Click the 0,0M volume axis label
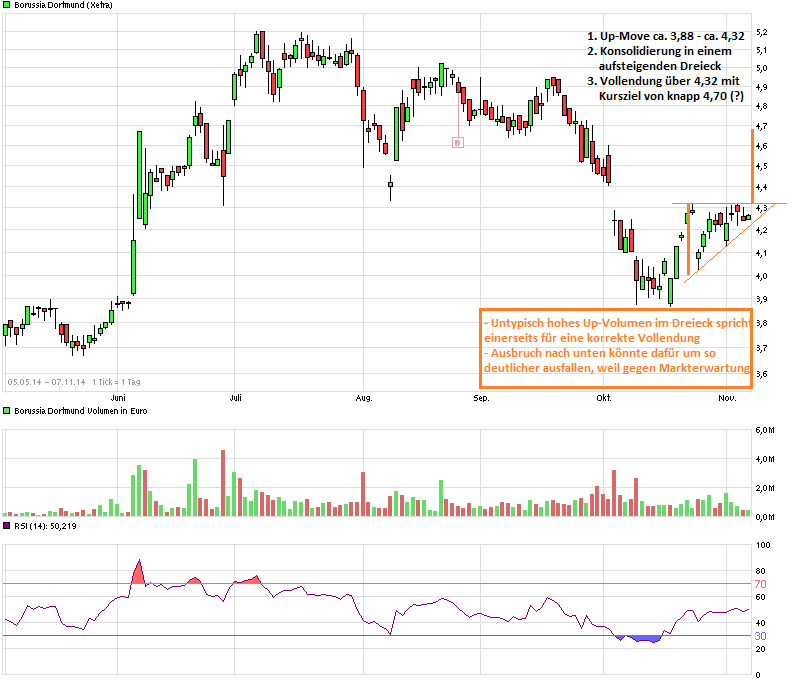 coord(765,517)
